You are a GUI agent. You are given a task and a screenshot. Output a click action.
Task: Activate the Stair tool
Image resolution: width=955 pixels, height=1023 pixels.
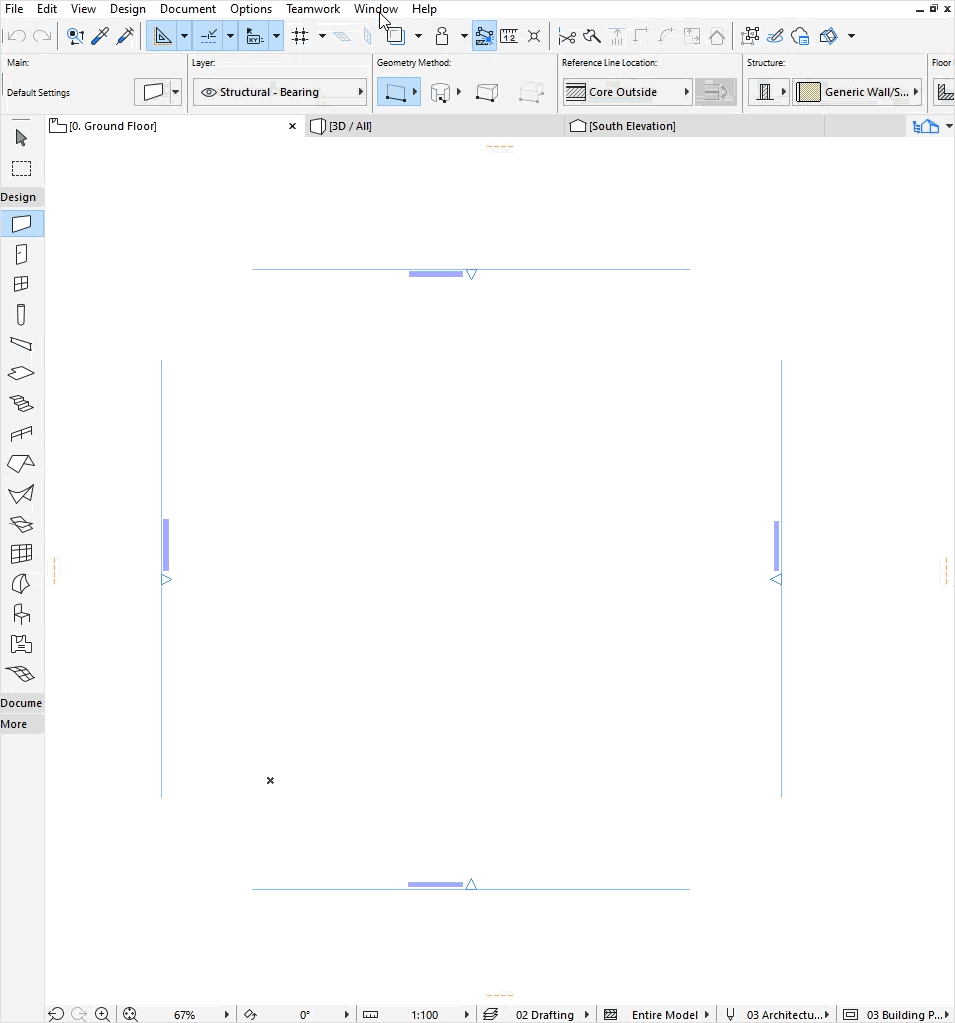21,404
